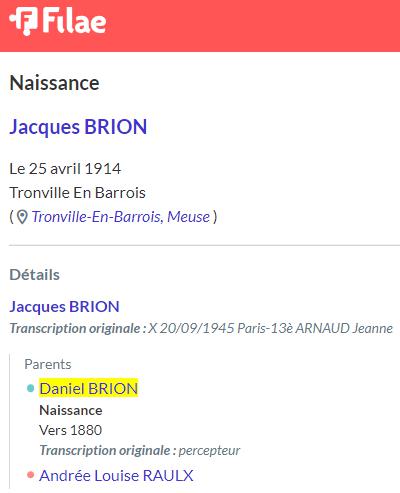Click the plain Tronville En Barrois text
Image resolution: width=400 pixels, height=493 pixels.
pos(77,193)
